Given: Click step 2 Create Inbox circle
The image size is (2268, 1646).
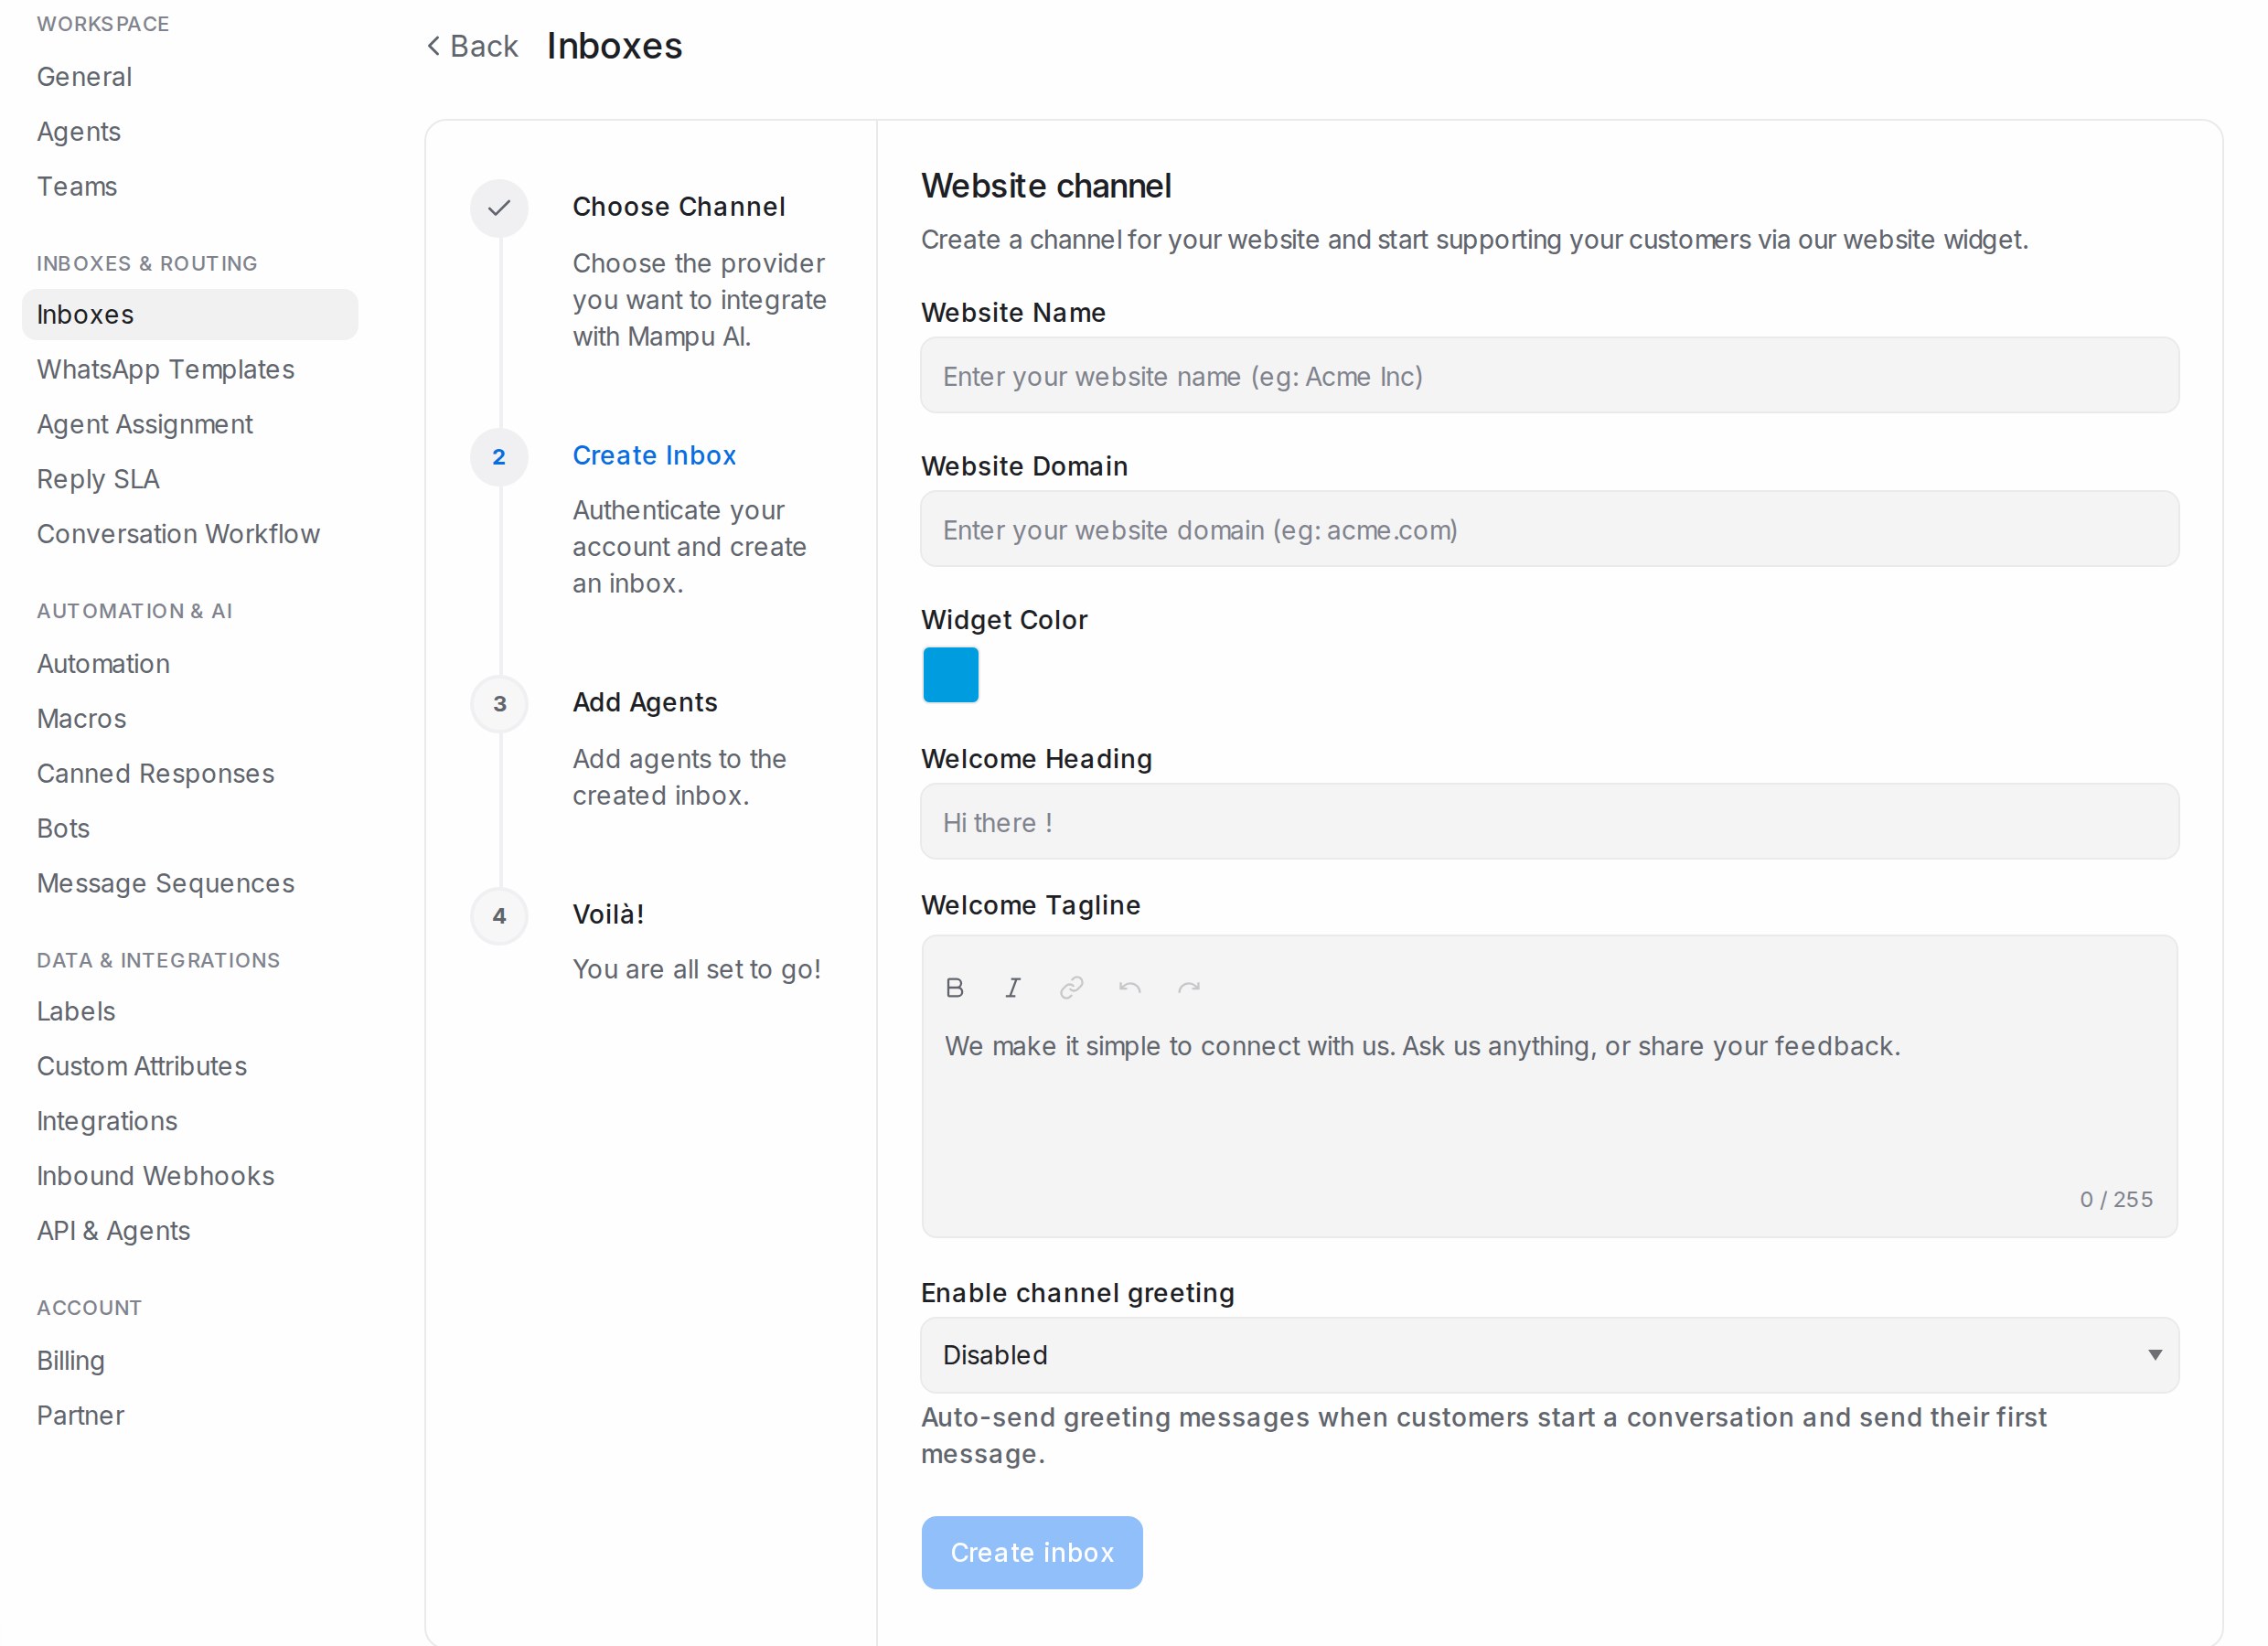Looking at the screenshot, I should click(x=499, y=457).
